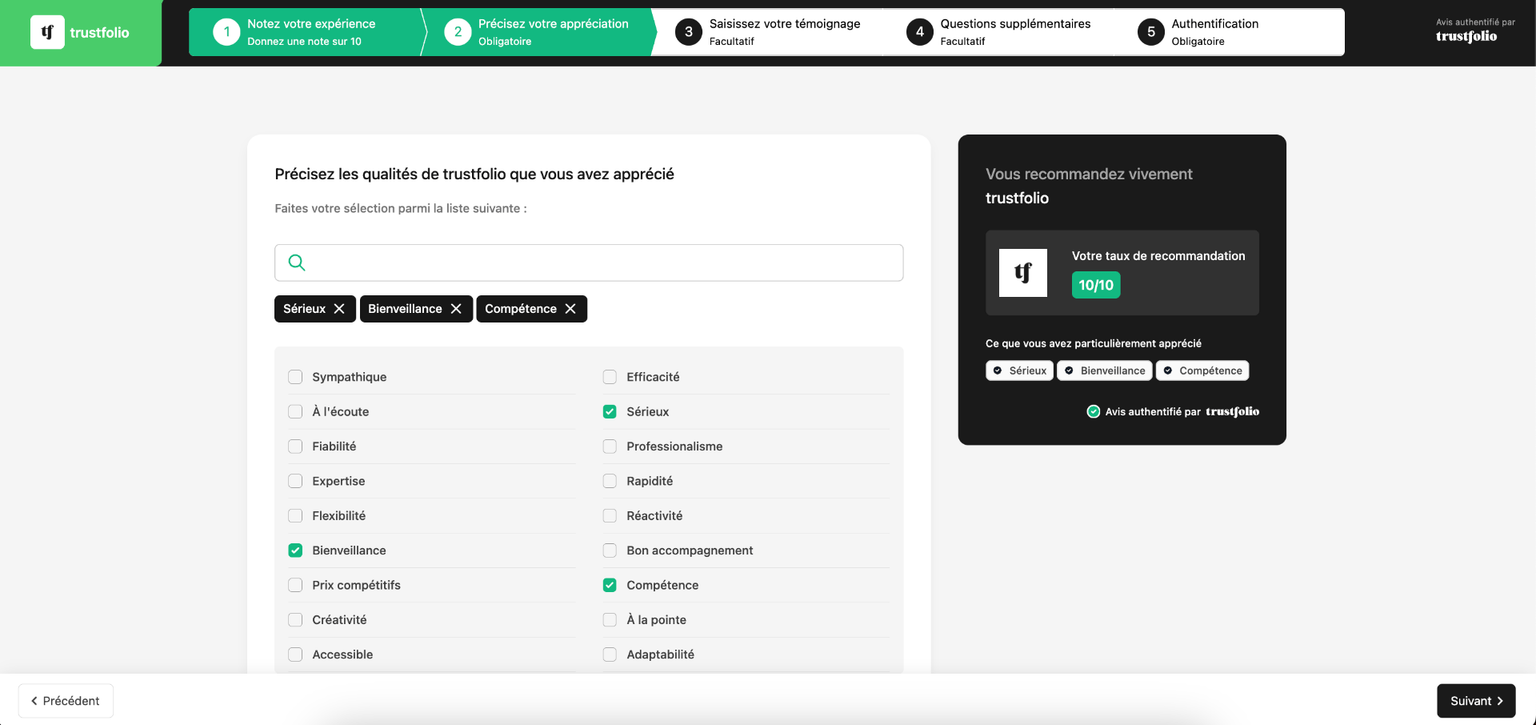Click the search magnifier icon
This screenshot has height=725, width=1536.
[x=297, y=263]
